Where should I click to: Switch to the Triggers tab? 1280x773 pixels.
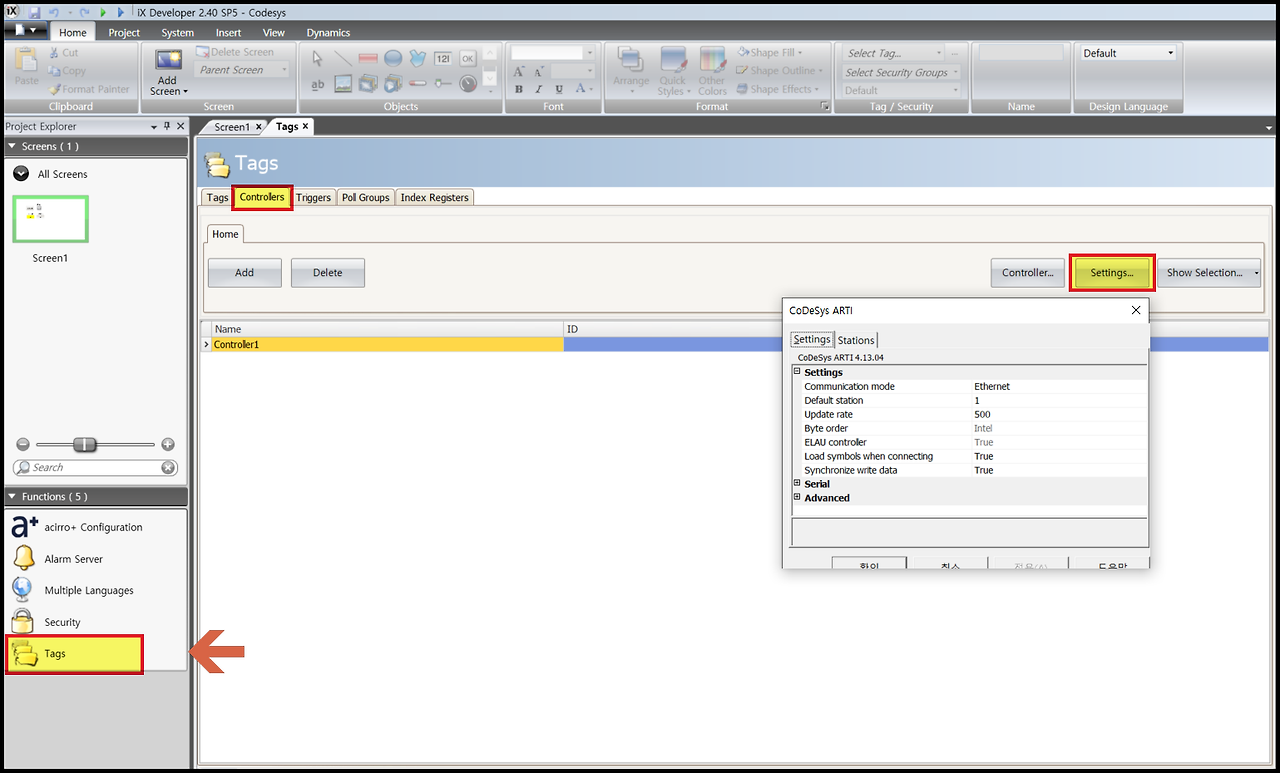click(x=313, y=197)
